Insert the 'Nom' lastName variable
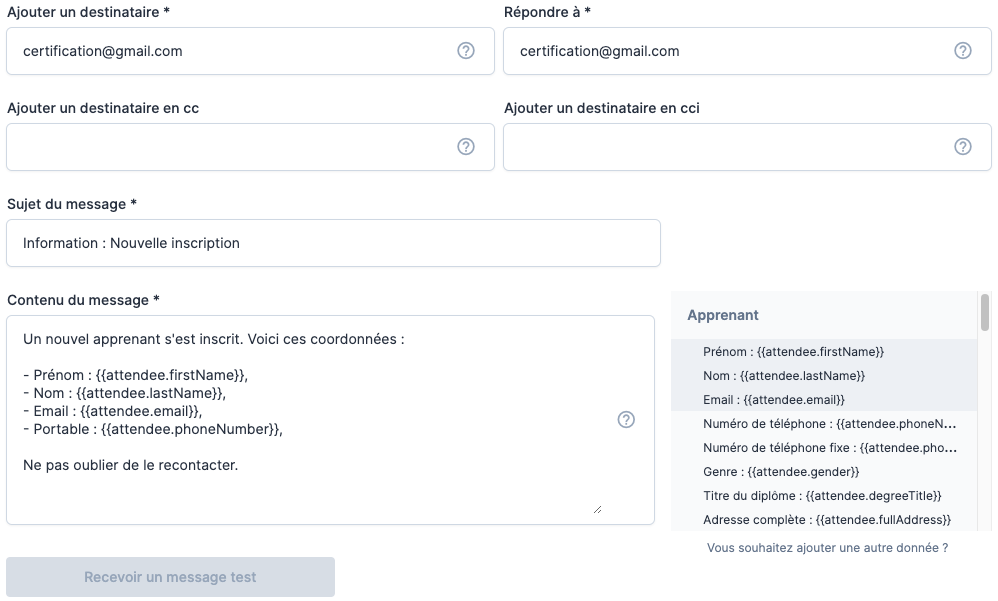The image size is (998, 601). (x=784, y=376)
